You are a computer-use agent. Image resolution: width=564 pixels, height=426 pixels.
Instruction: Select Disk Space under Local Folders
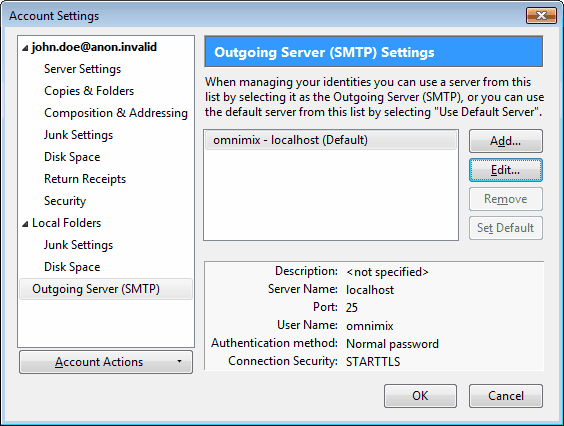tap(72, 267)
